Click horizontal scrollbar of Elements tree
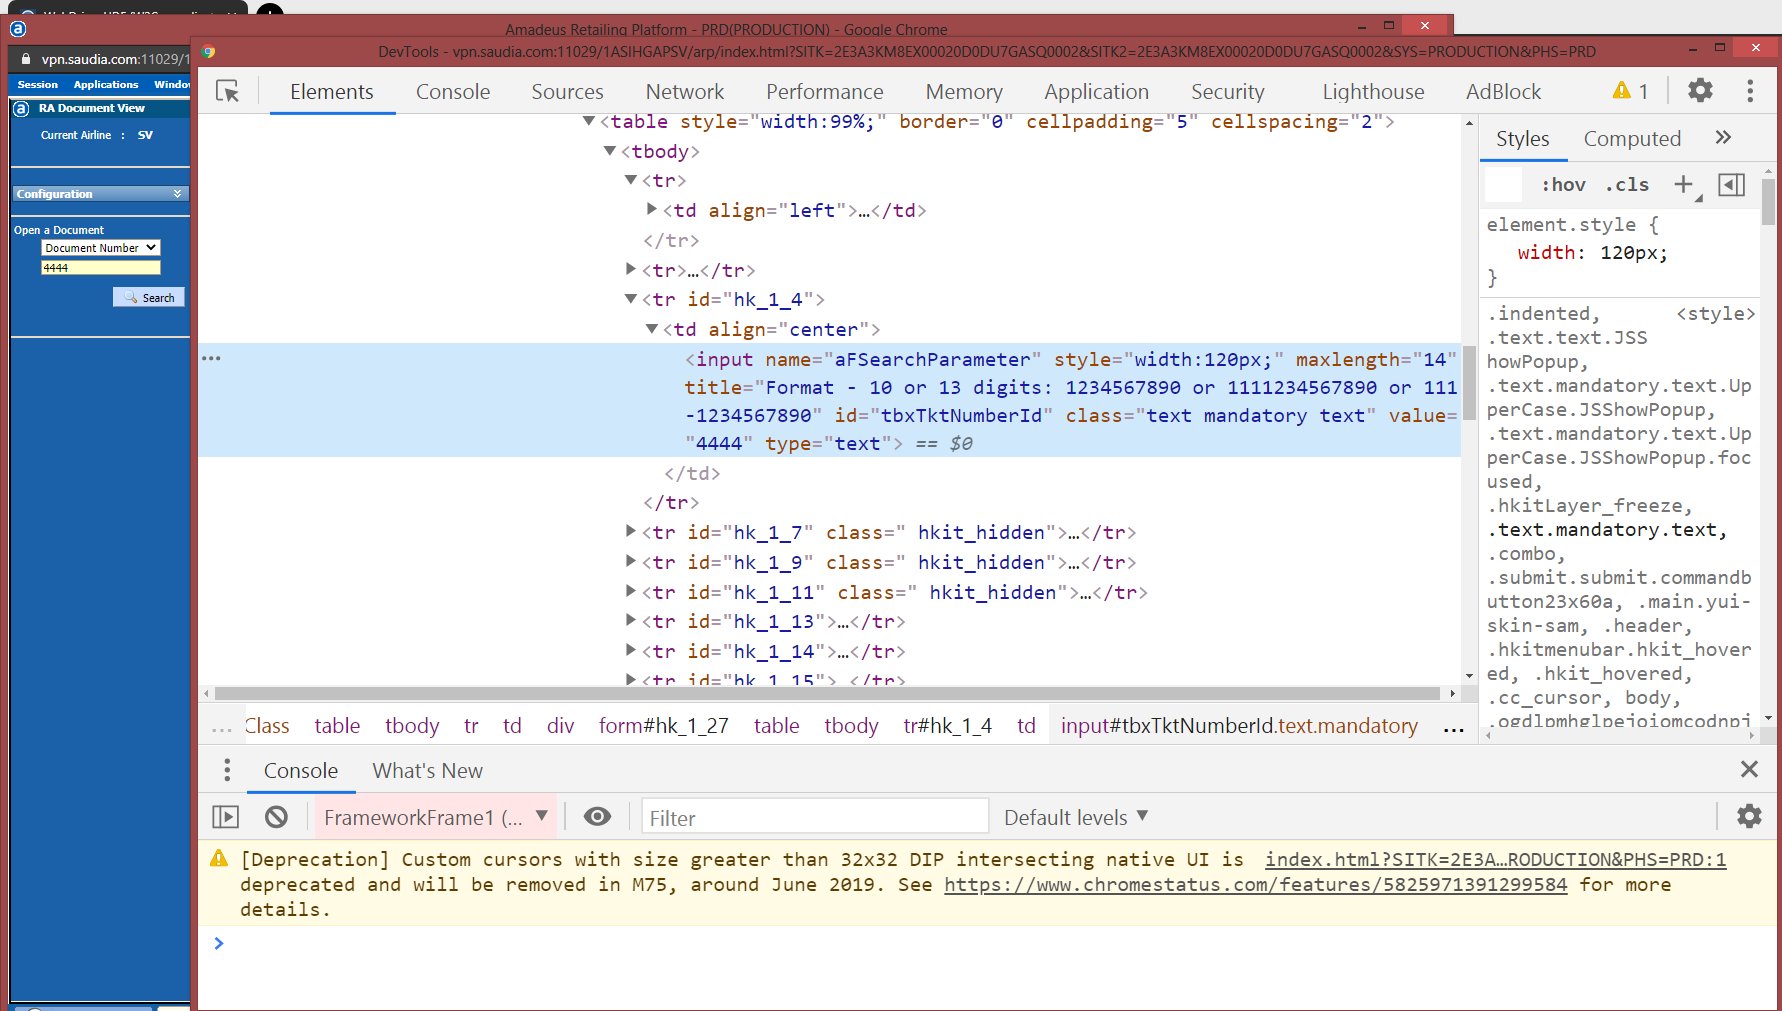 pyautogui.click(x=828, y=693)
